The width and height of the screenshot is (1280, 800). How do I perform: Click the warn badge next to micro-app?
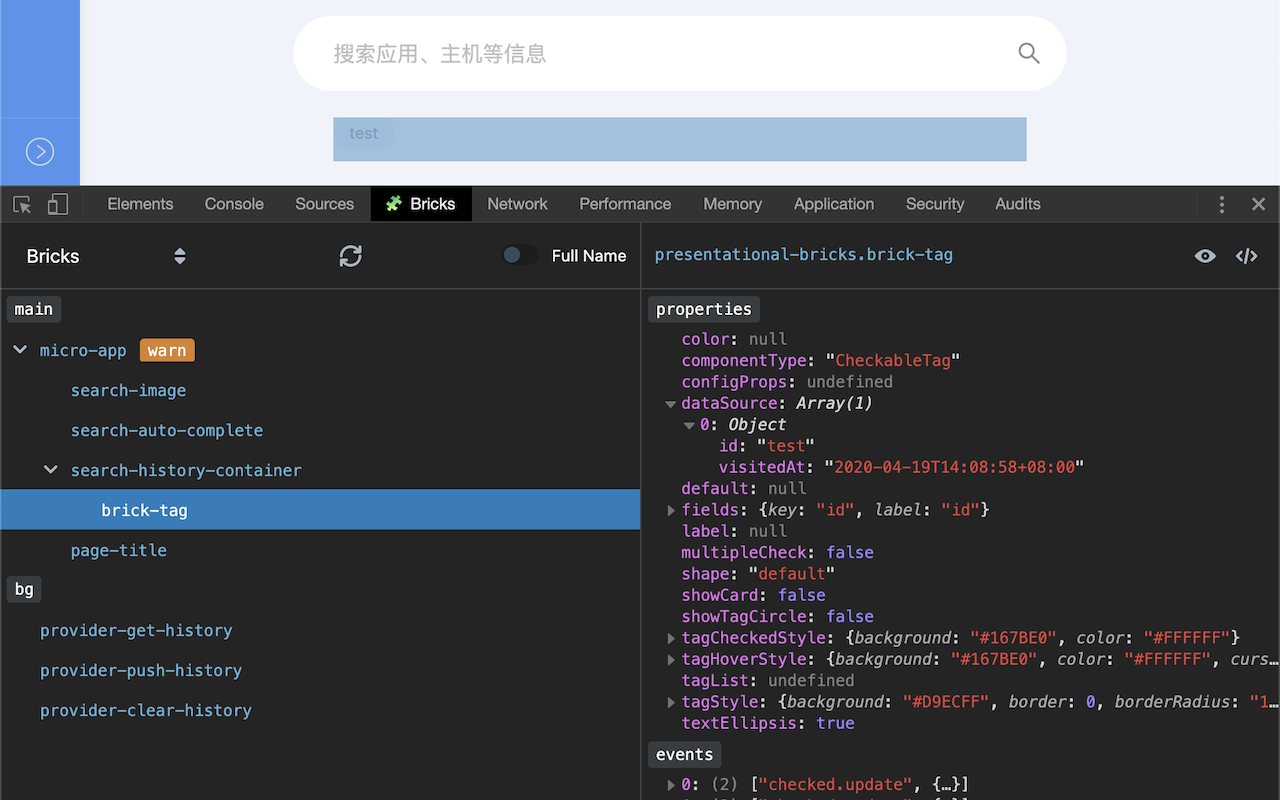coord(166,350)
